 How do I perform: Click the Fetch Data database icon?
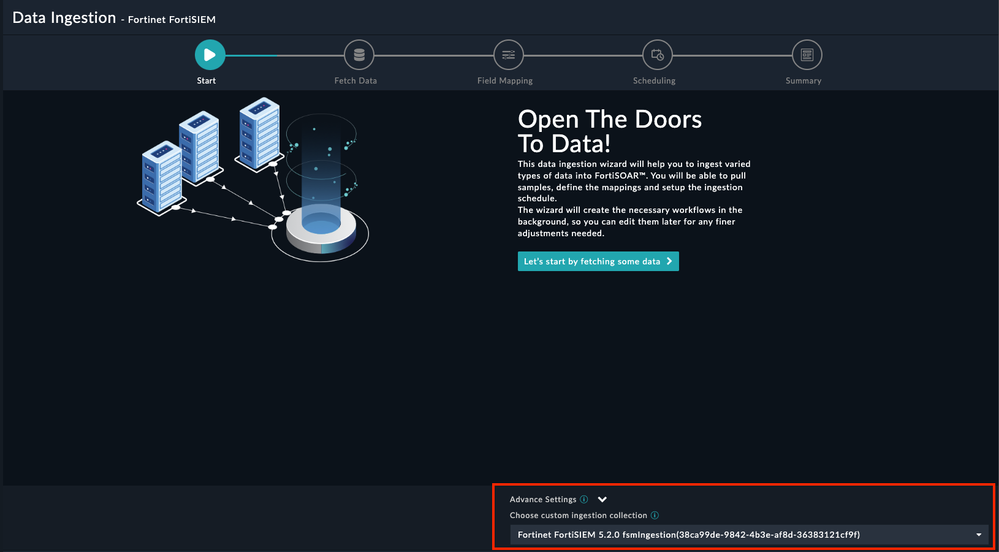359,55
